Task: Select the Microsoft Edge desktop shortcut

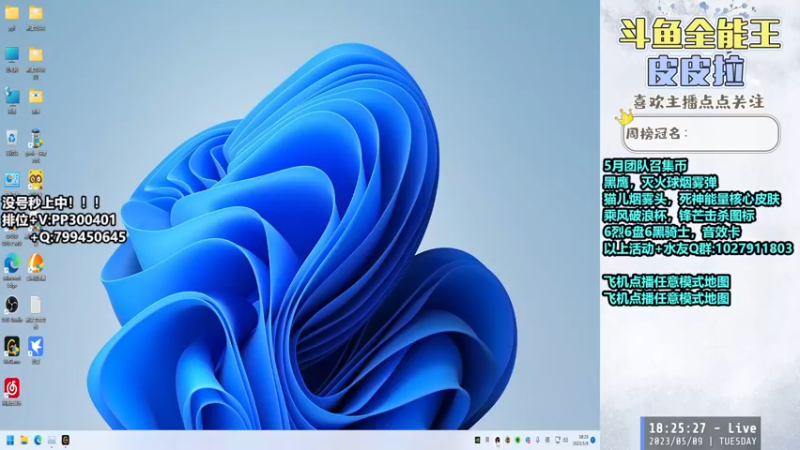Action: [x=12, y=263]
